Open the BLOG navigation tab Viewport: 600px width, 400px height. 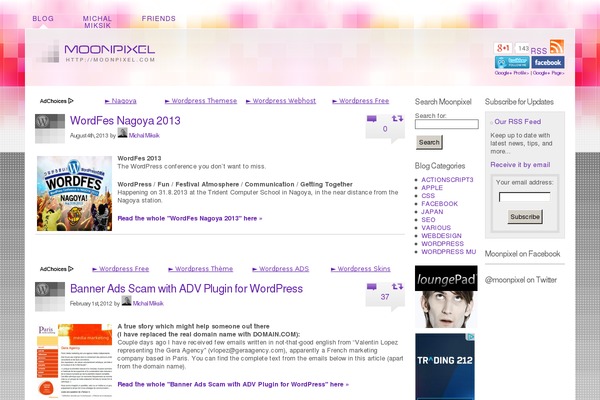tap(43, 18)
